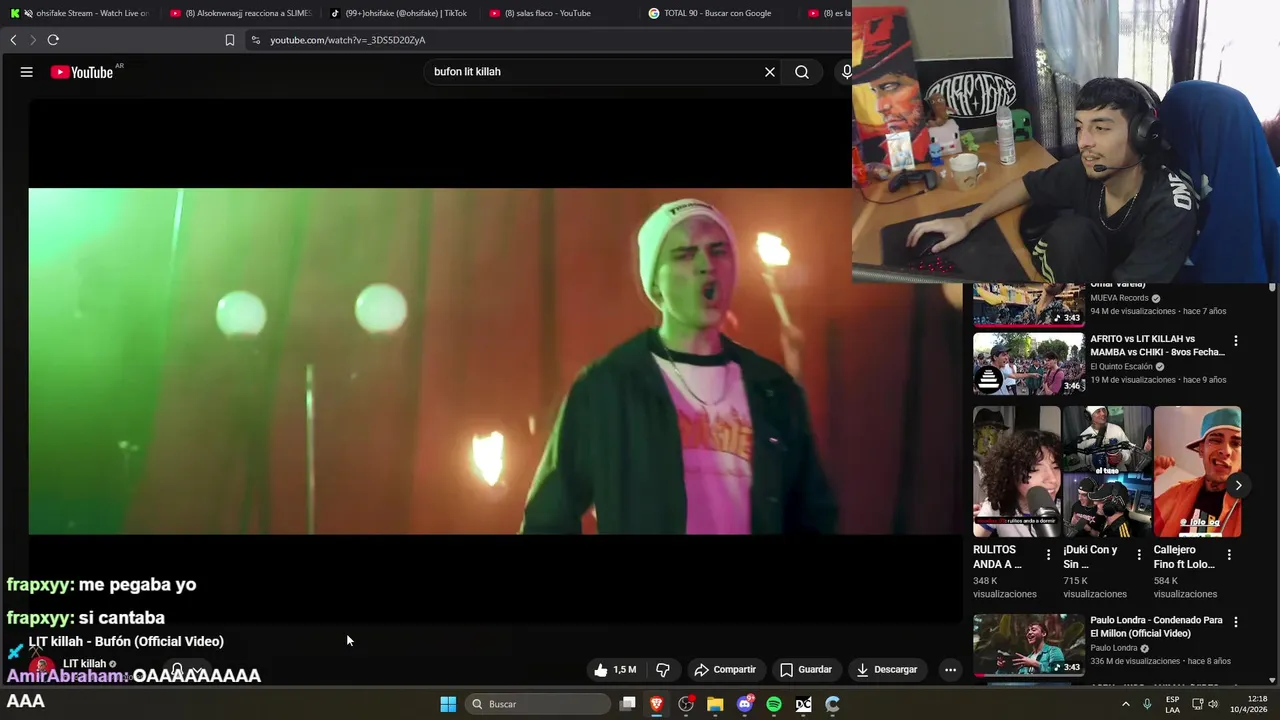This screenshot has height=720, width=1280.
Task: Switch to the '(8) es la' tab
Action: point(829,13)
